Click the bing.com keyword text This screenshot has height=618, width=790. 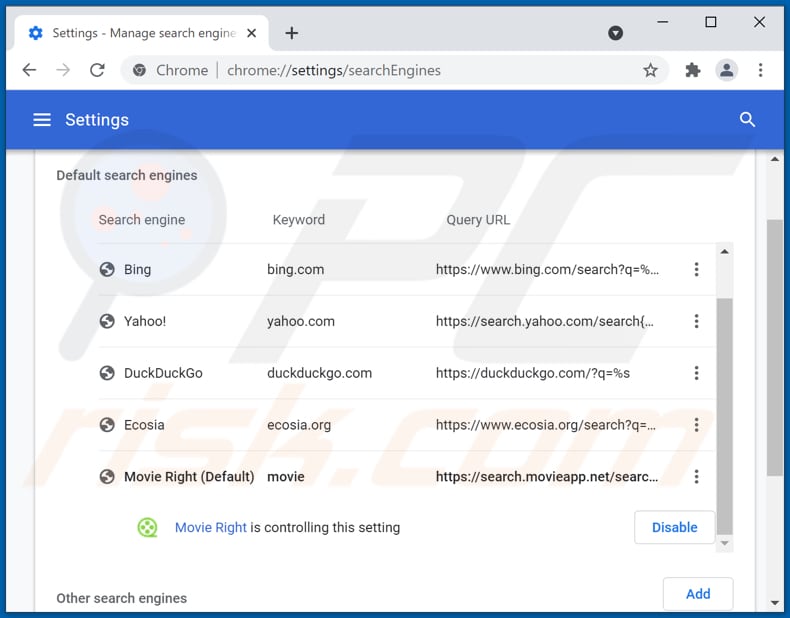tap(296, 269)
